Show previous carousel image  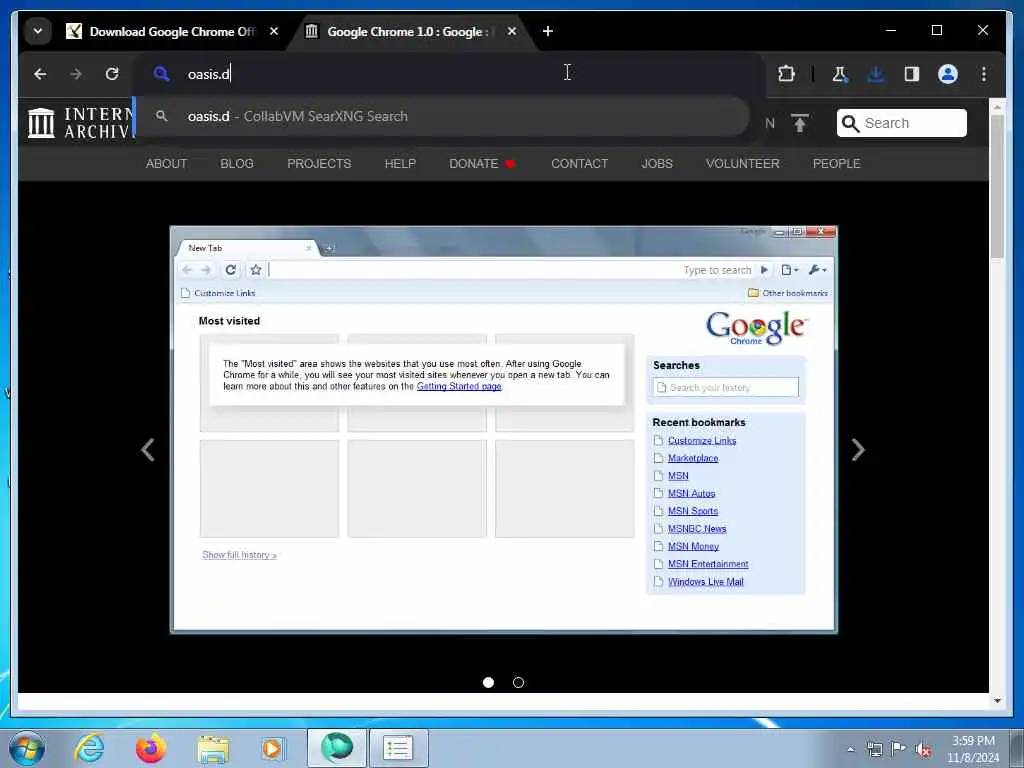148,449
